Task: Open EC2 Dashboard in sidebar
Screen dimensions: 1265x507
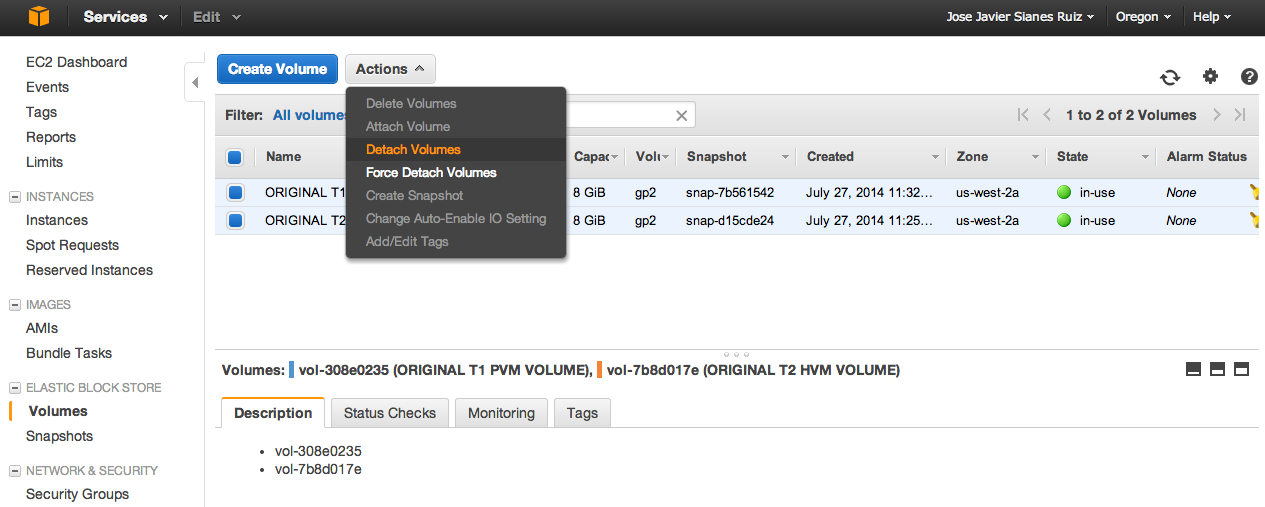Action: [x=76, y=62]
